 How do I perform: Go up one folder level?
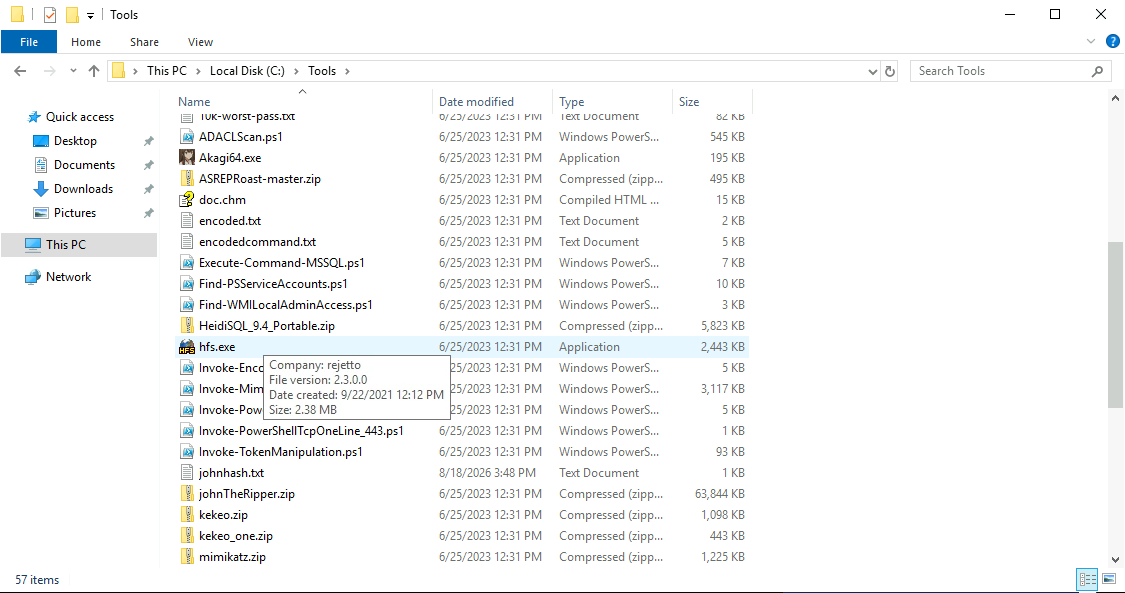point(93,71)
